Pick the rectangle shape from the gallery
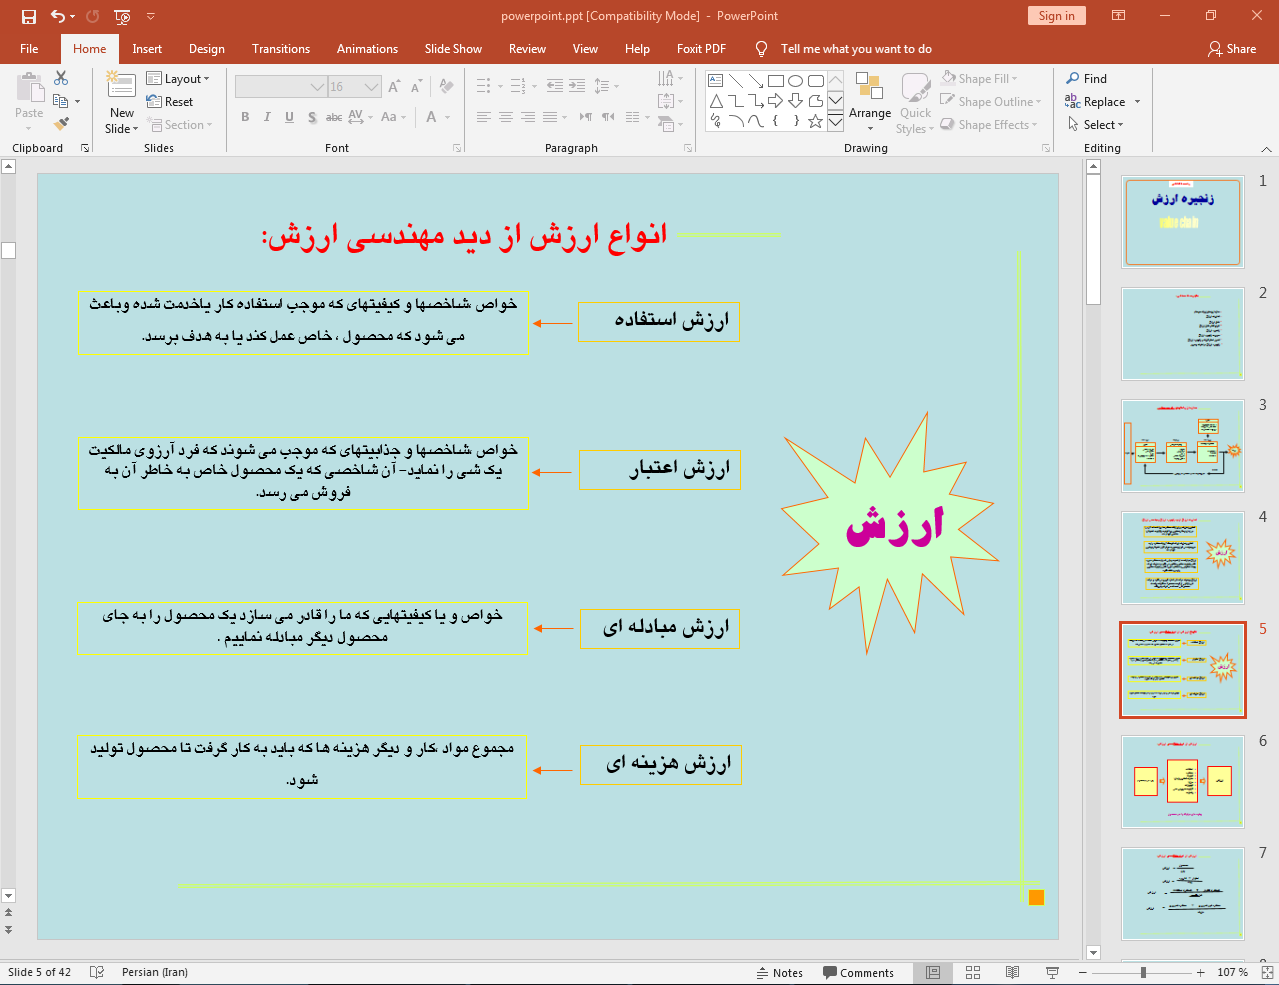The image size is (1279, 985). click(x=776, y=81)
